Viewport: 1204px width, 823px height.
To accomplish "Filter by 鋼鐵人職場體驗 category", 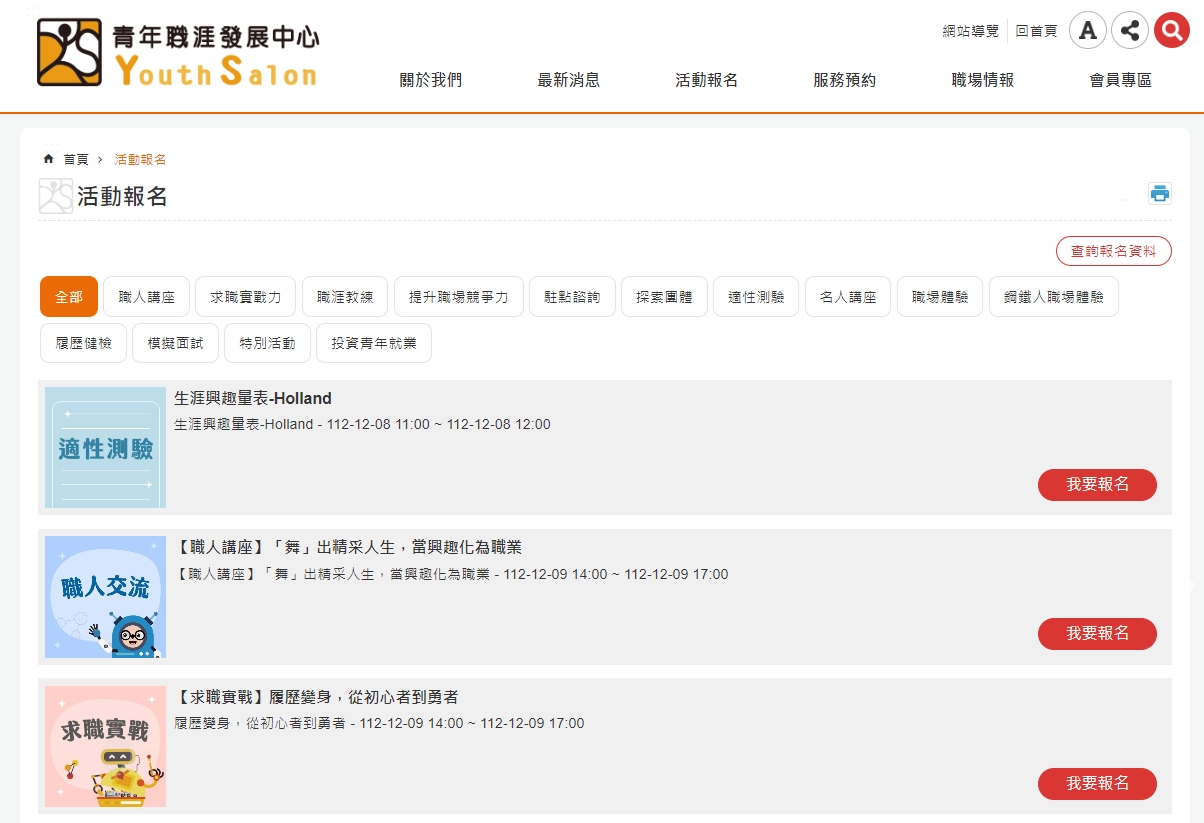I will tap(1053, 297).
